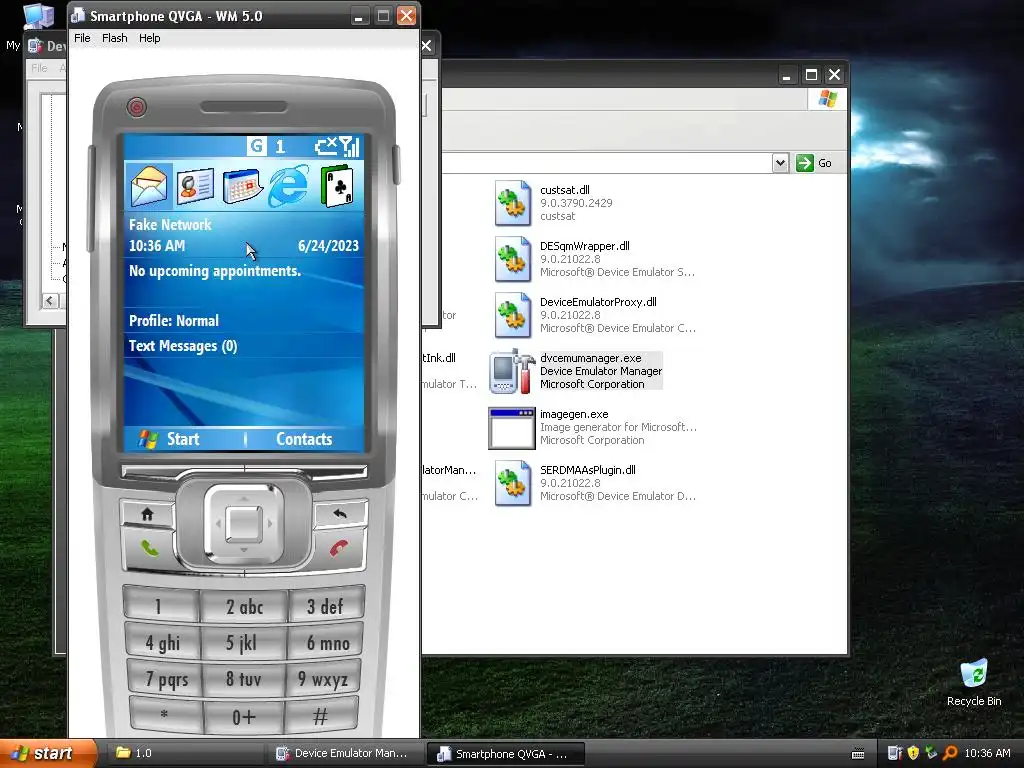Tap the red End call key
Viewport: 1024px width, 768px height.
coord(339,548)
